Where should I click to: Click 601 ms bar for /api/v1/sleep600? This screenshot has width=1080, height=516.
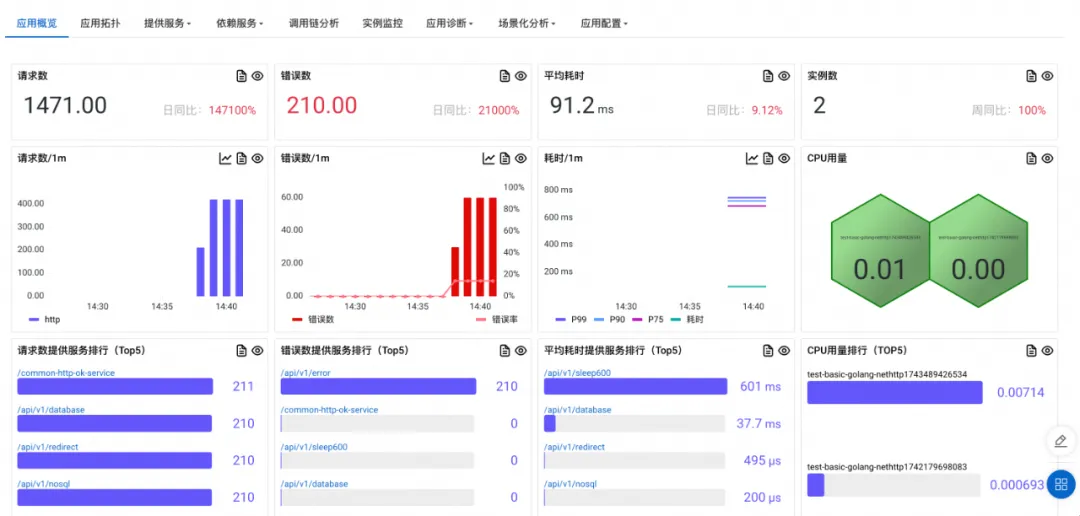[x=635, y=386]
